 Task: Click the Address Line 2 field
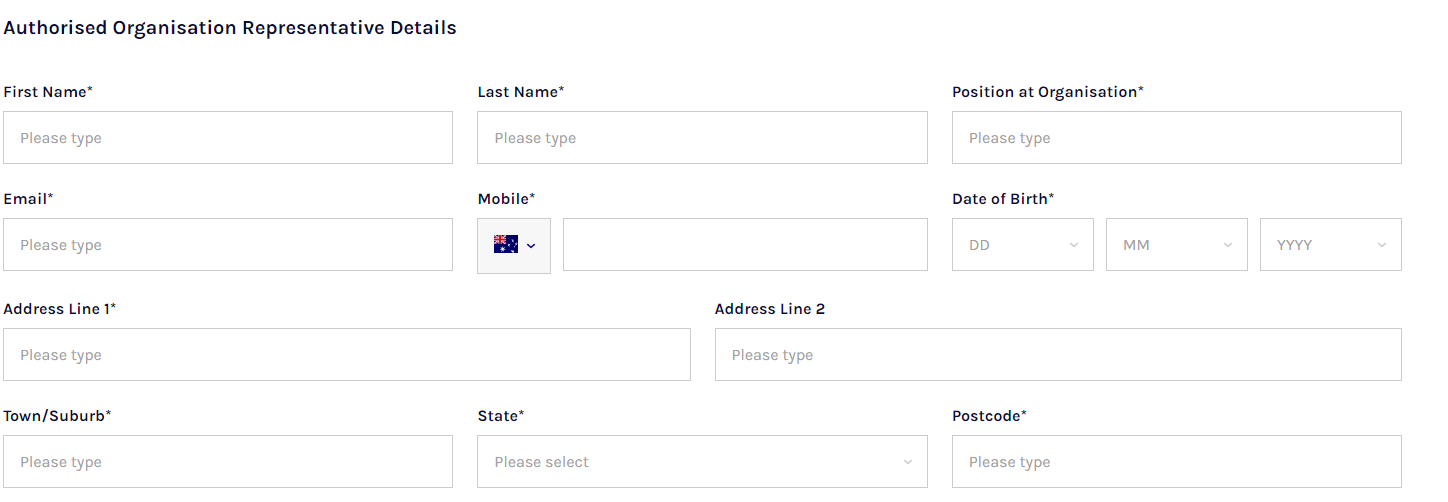(x=1058, y=355)
